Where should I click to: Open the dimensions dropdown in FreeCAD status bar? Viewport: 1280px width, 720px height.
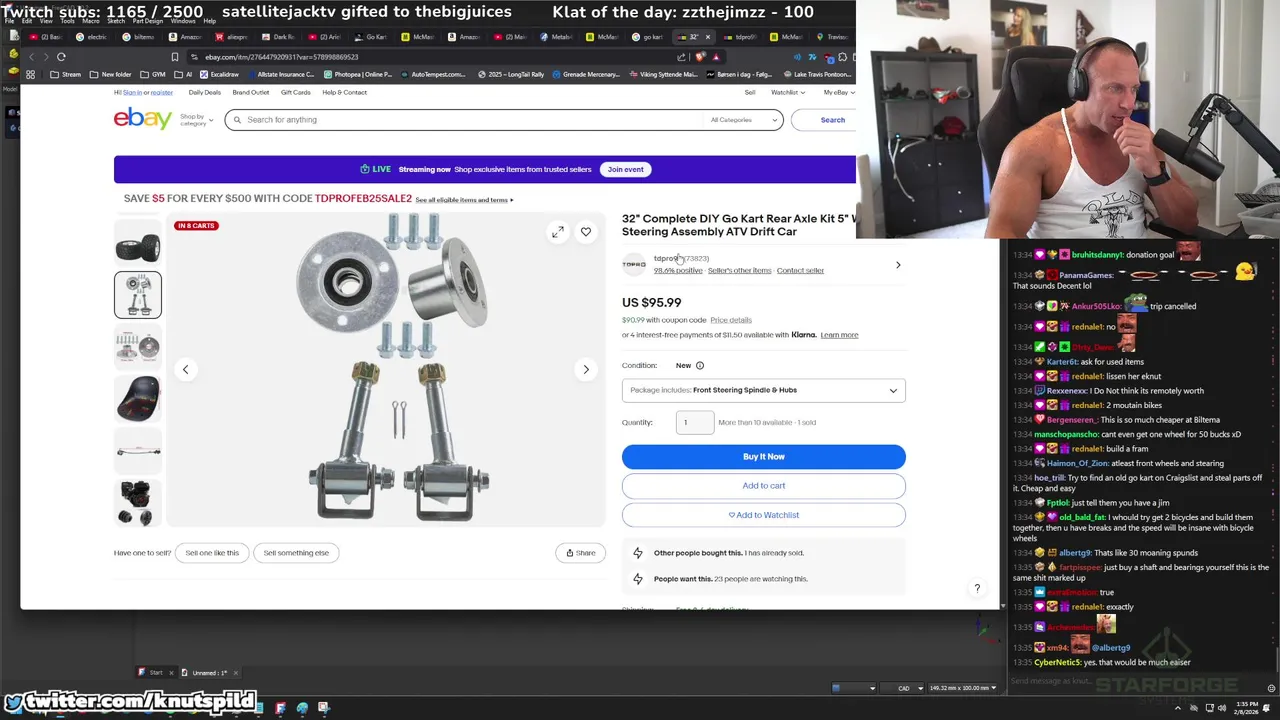tap(962, 688)
